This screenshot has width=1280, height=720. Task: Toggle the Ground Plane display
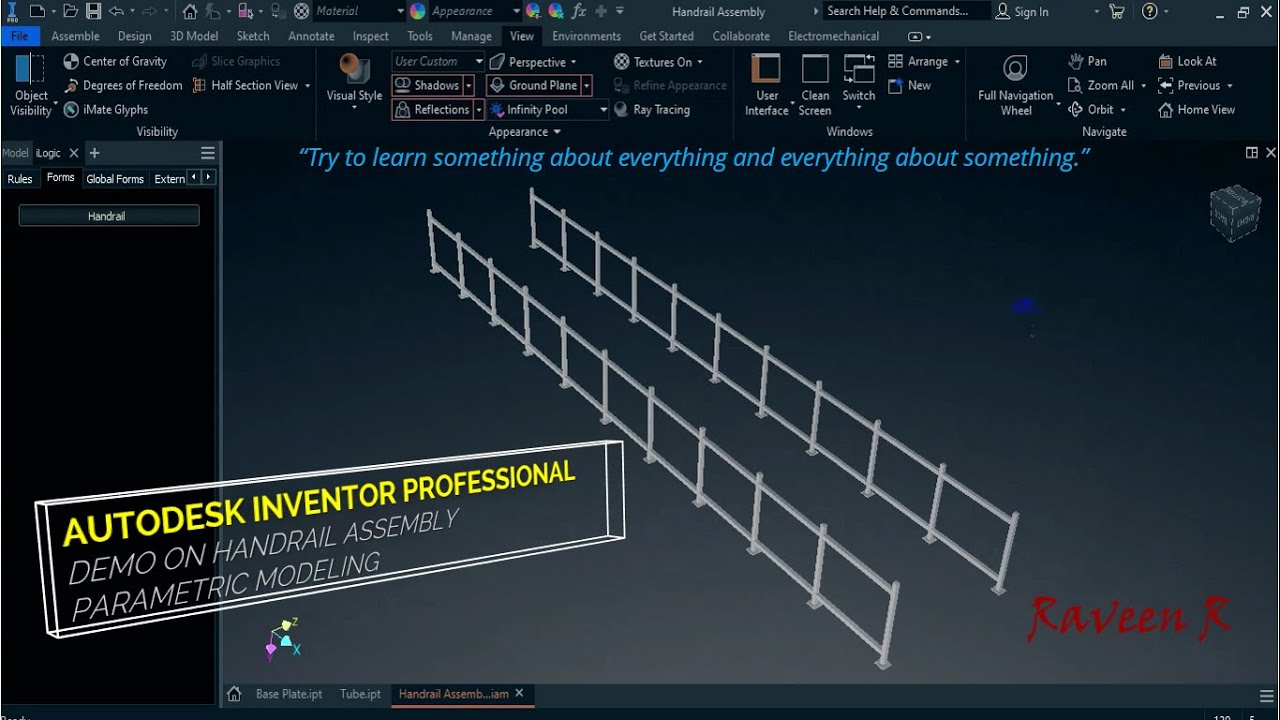[534, 85]
